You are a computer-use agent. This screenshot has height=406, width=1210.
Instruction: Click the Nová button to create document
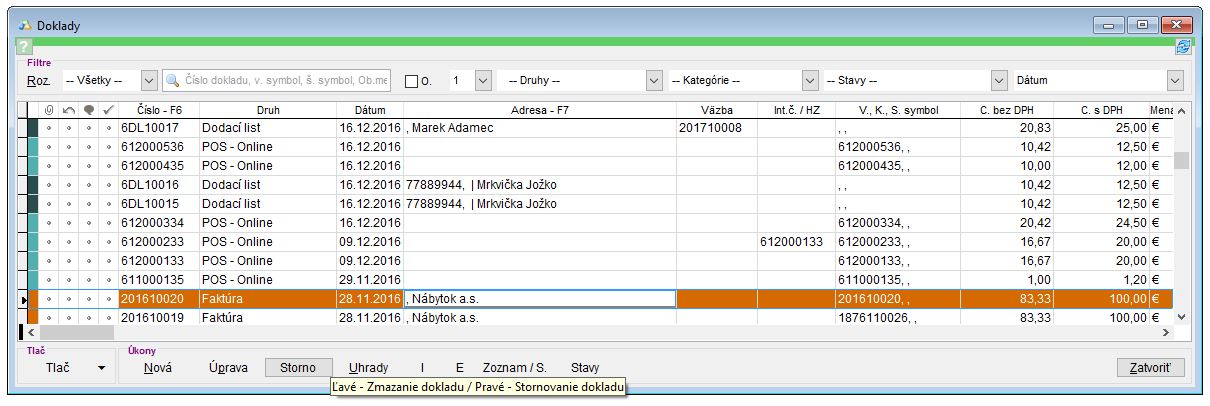click(157, 368)
